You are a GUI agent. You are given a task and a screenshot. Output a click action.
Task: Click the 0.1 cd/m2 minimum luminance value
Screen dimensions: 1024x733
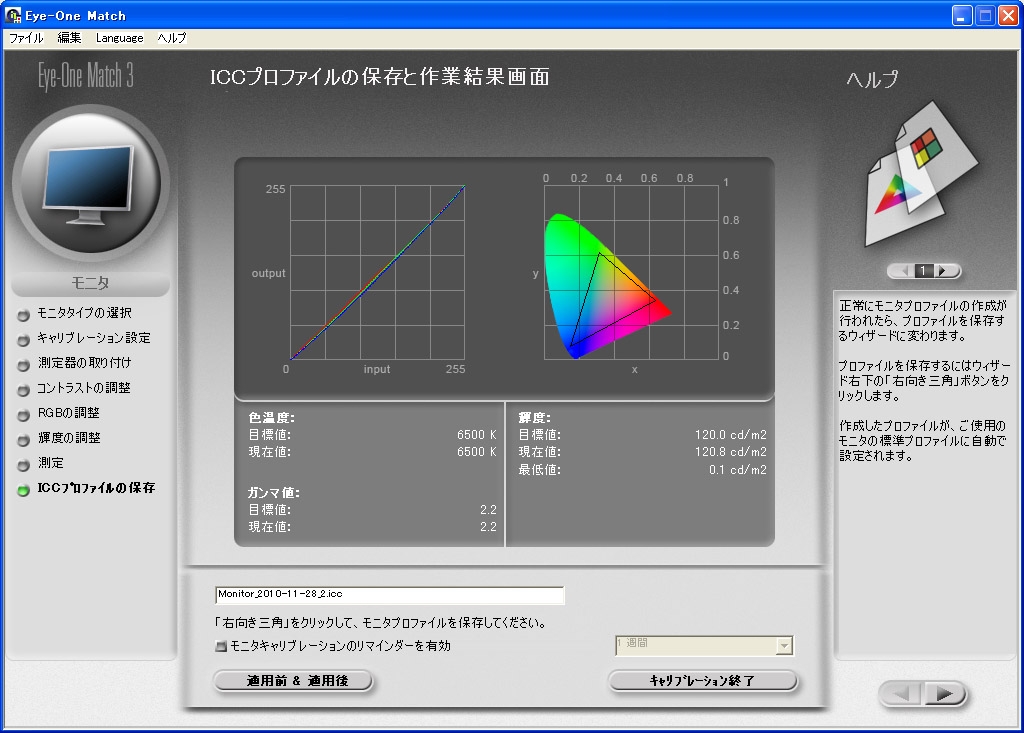[x=737, y=469]
